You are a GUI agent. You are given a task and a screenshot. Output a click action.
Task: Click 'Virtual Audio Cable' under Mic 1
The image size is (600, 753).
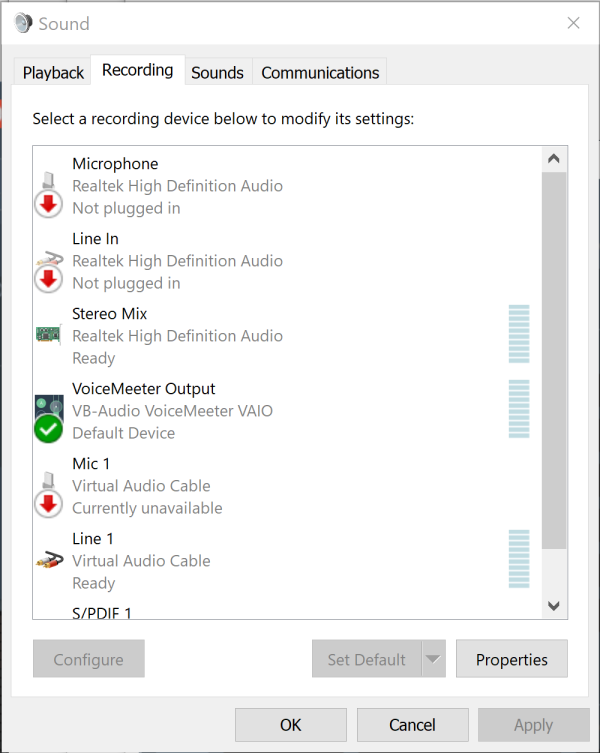coord(141,486)
